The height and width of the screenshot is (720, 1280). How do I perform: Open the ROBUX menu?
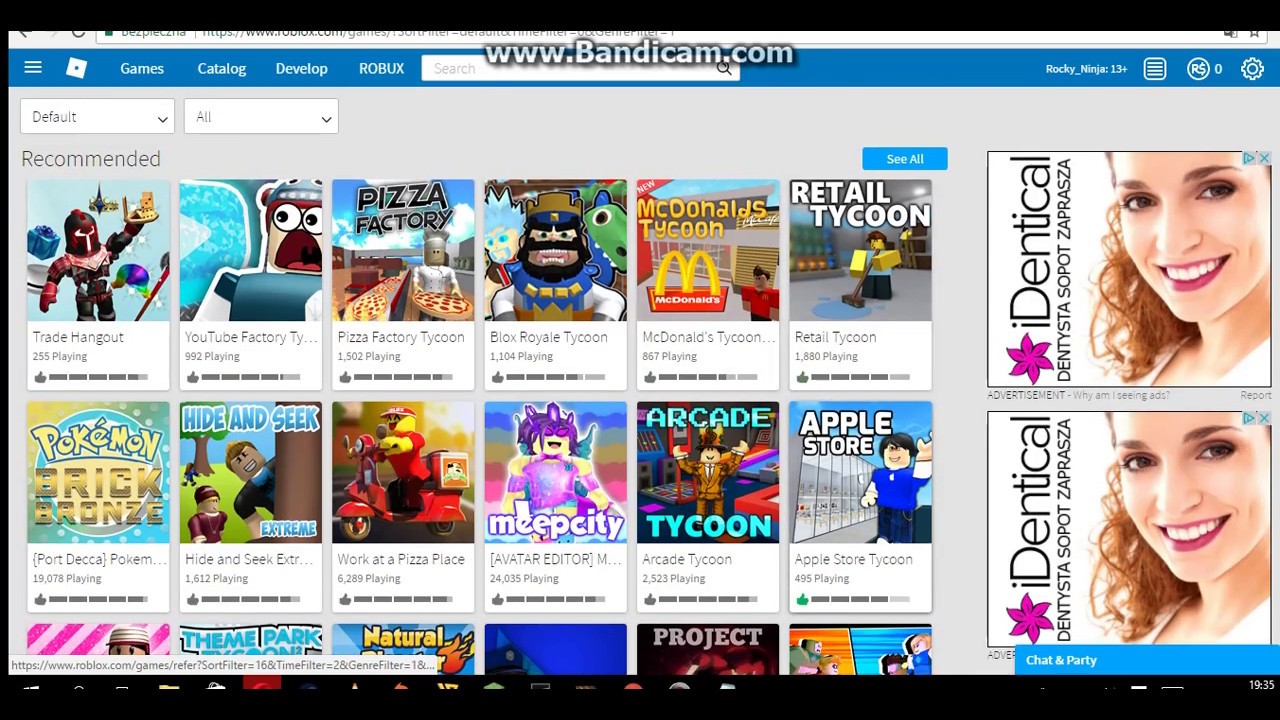[381, 68]
